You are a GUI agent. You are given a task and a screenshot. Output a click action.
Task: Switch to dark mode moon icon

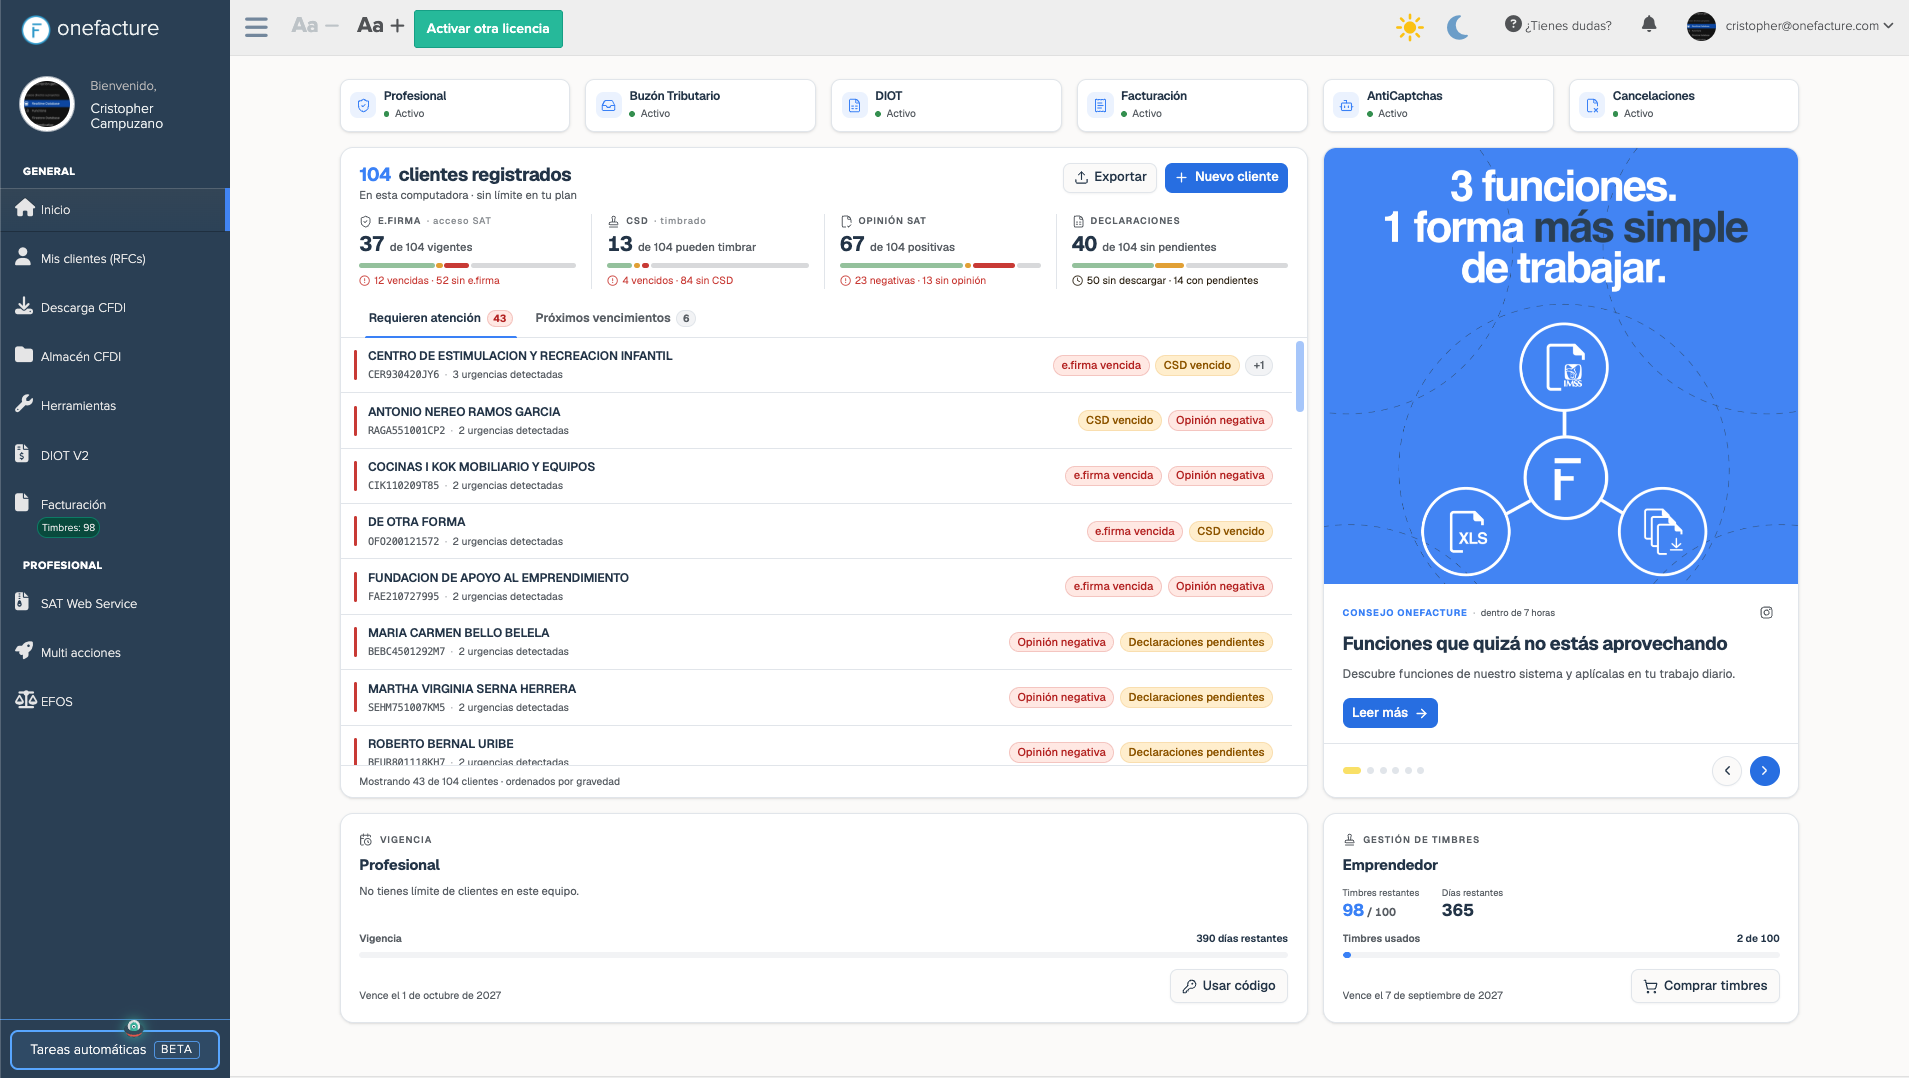1458,27
